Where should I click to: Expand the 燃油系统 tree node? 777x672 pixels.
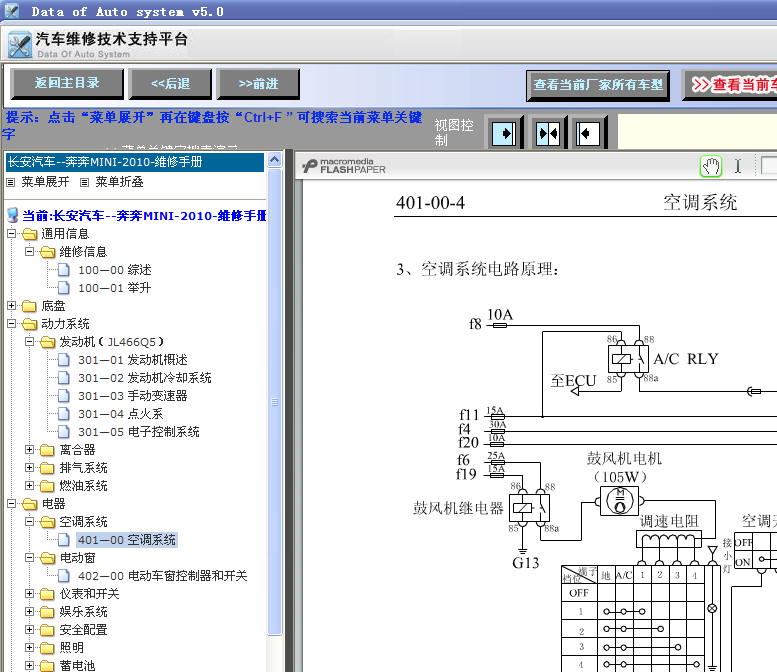pyautogui.click(x=29, y=485)
